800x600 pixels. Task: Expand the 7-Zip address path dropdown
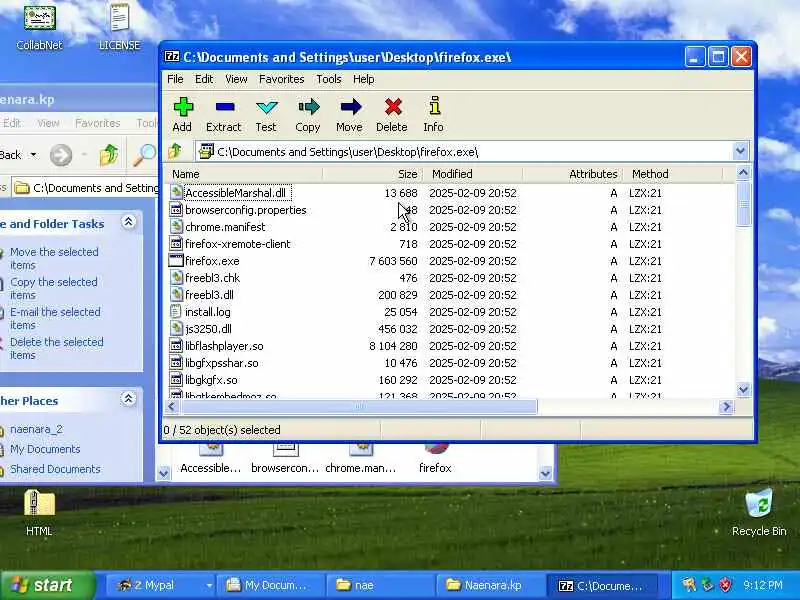(740, 151)
